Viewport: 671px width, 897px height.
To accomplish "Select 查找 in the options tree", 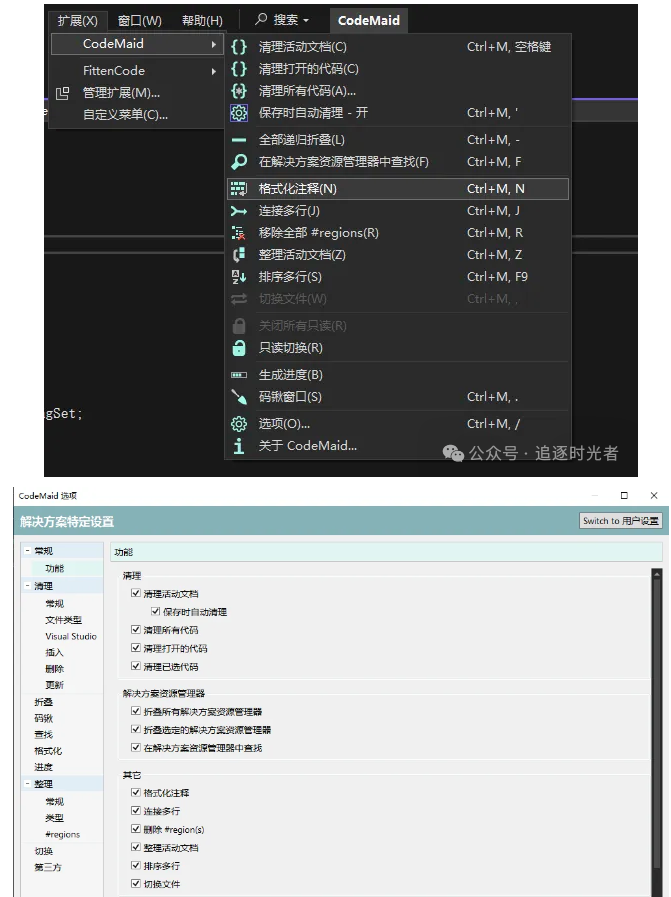I will (43, 735).
